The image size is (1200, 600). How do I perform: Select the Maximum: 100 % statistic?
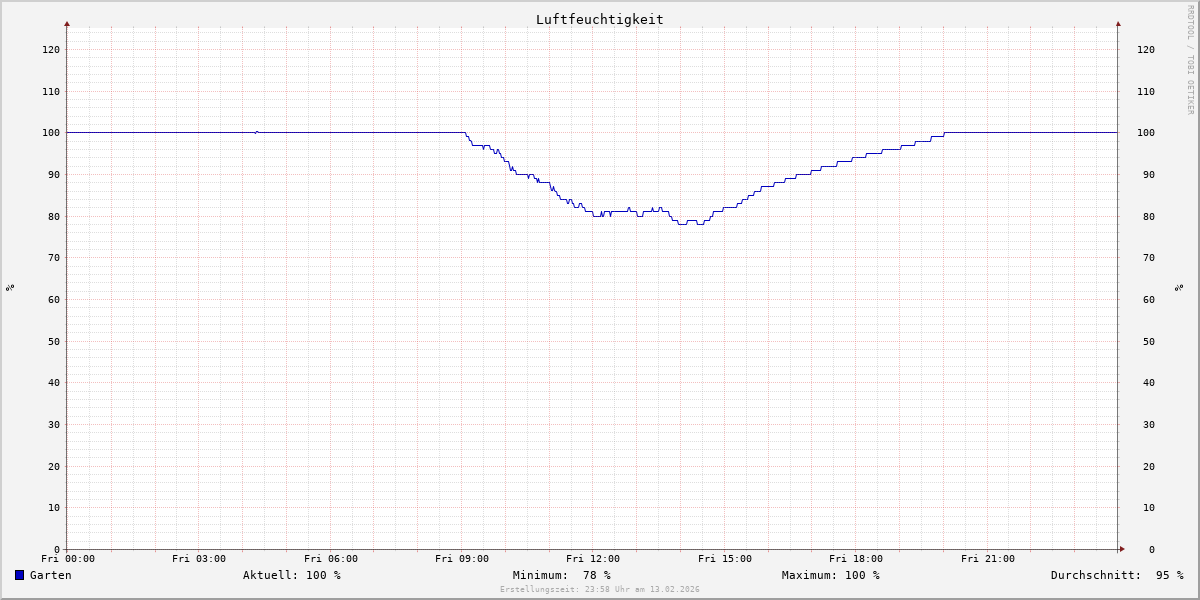(830, 575)
